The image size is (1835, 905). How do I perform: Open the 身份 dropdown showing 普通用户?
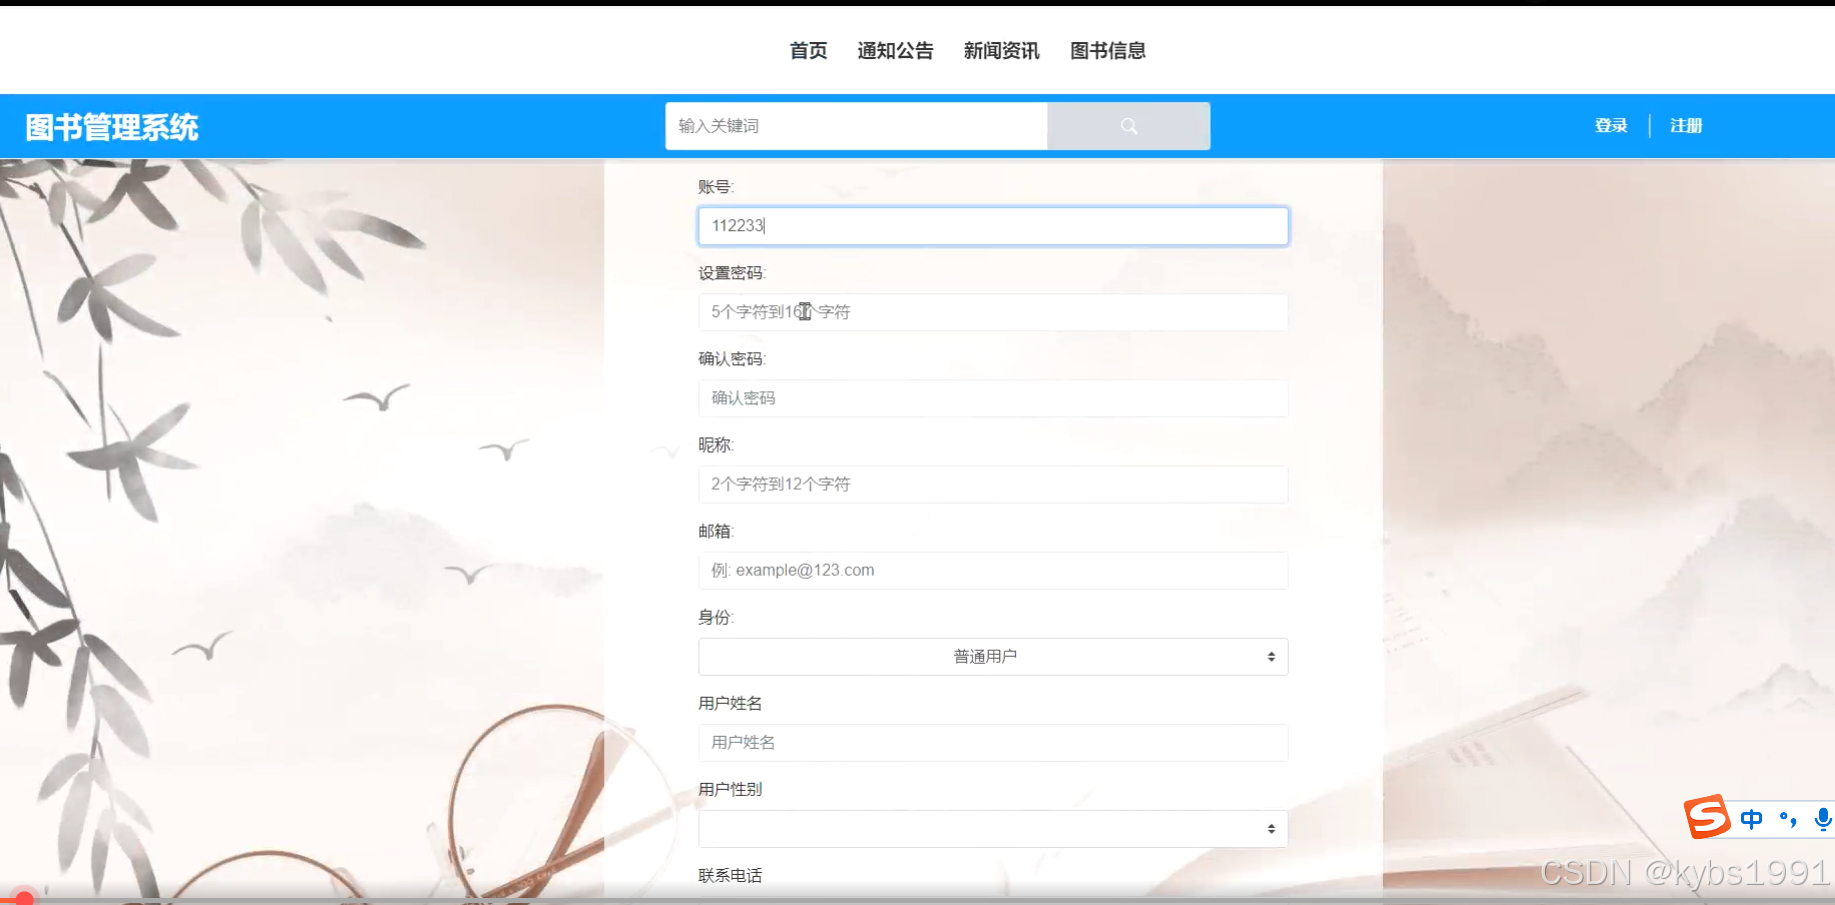click(x=993, y=657)
